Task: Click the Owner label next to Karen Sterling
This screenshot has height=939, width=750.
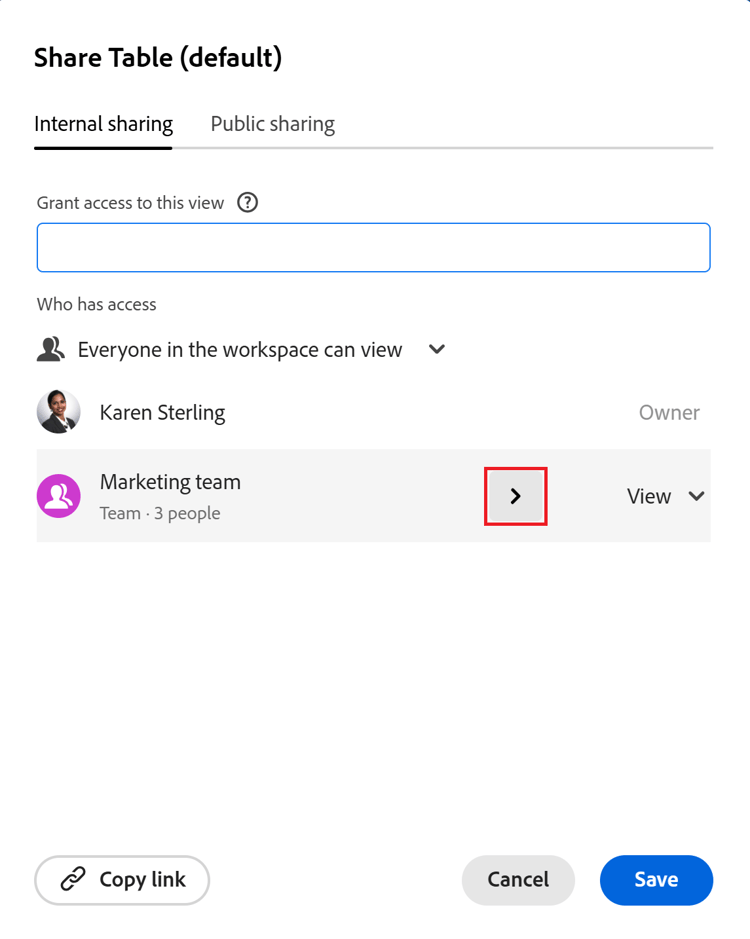Action: 669,412
